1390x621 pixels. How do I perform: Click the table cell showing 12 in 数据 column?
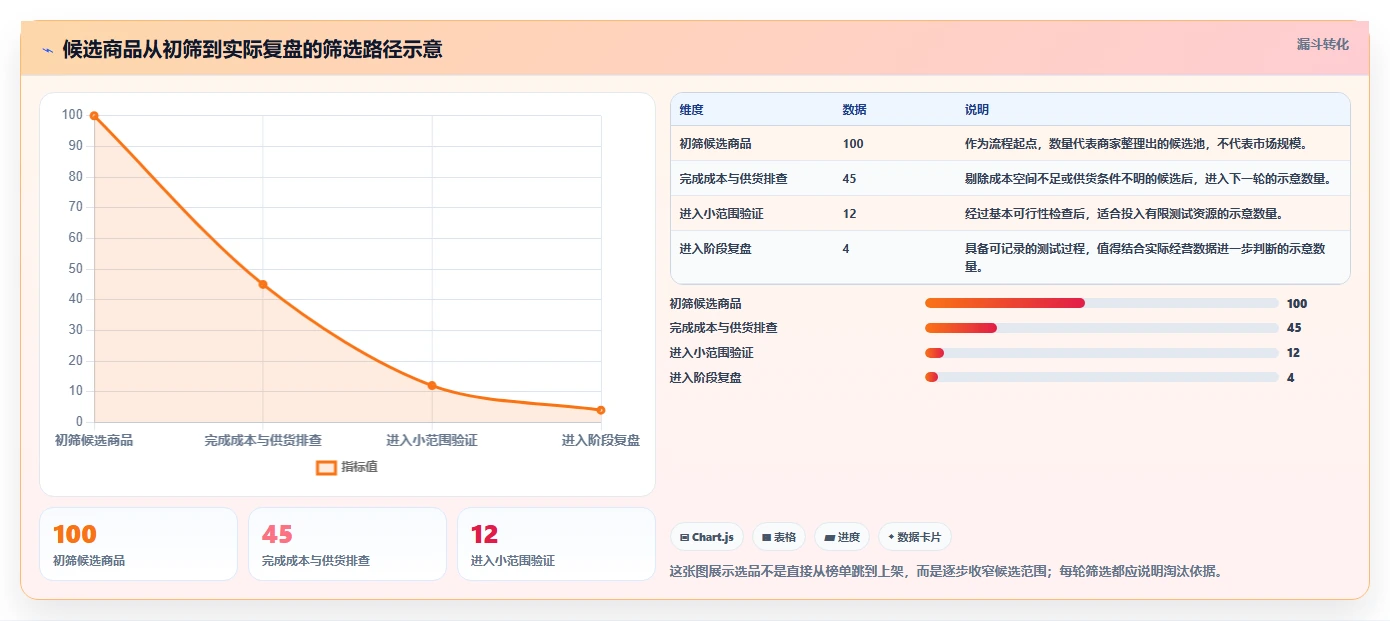pos(849,214)
